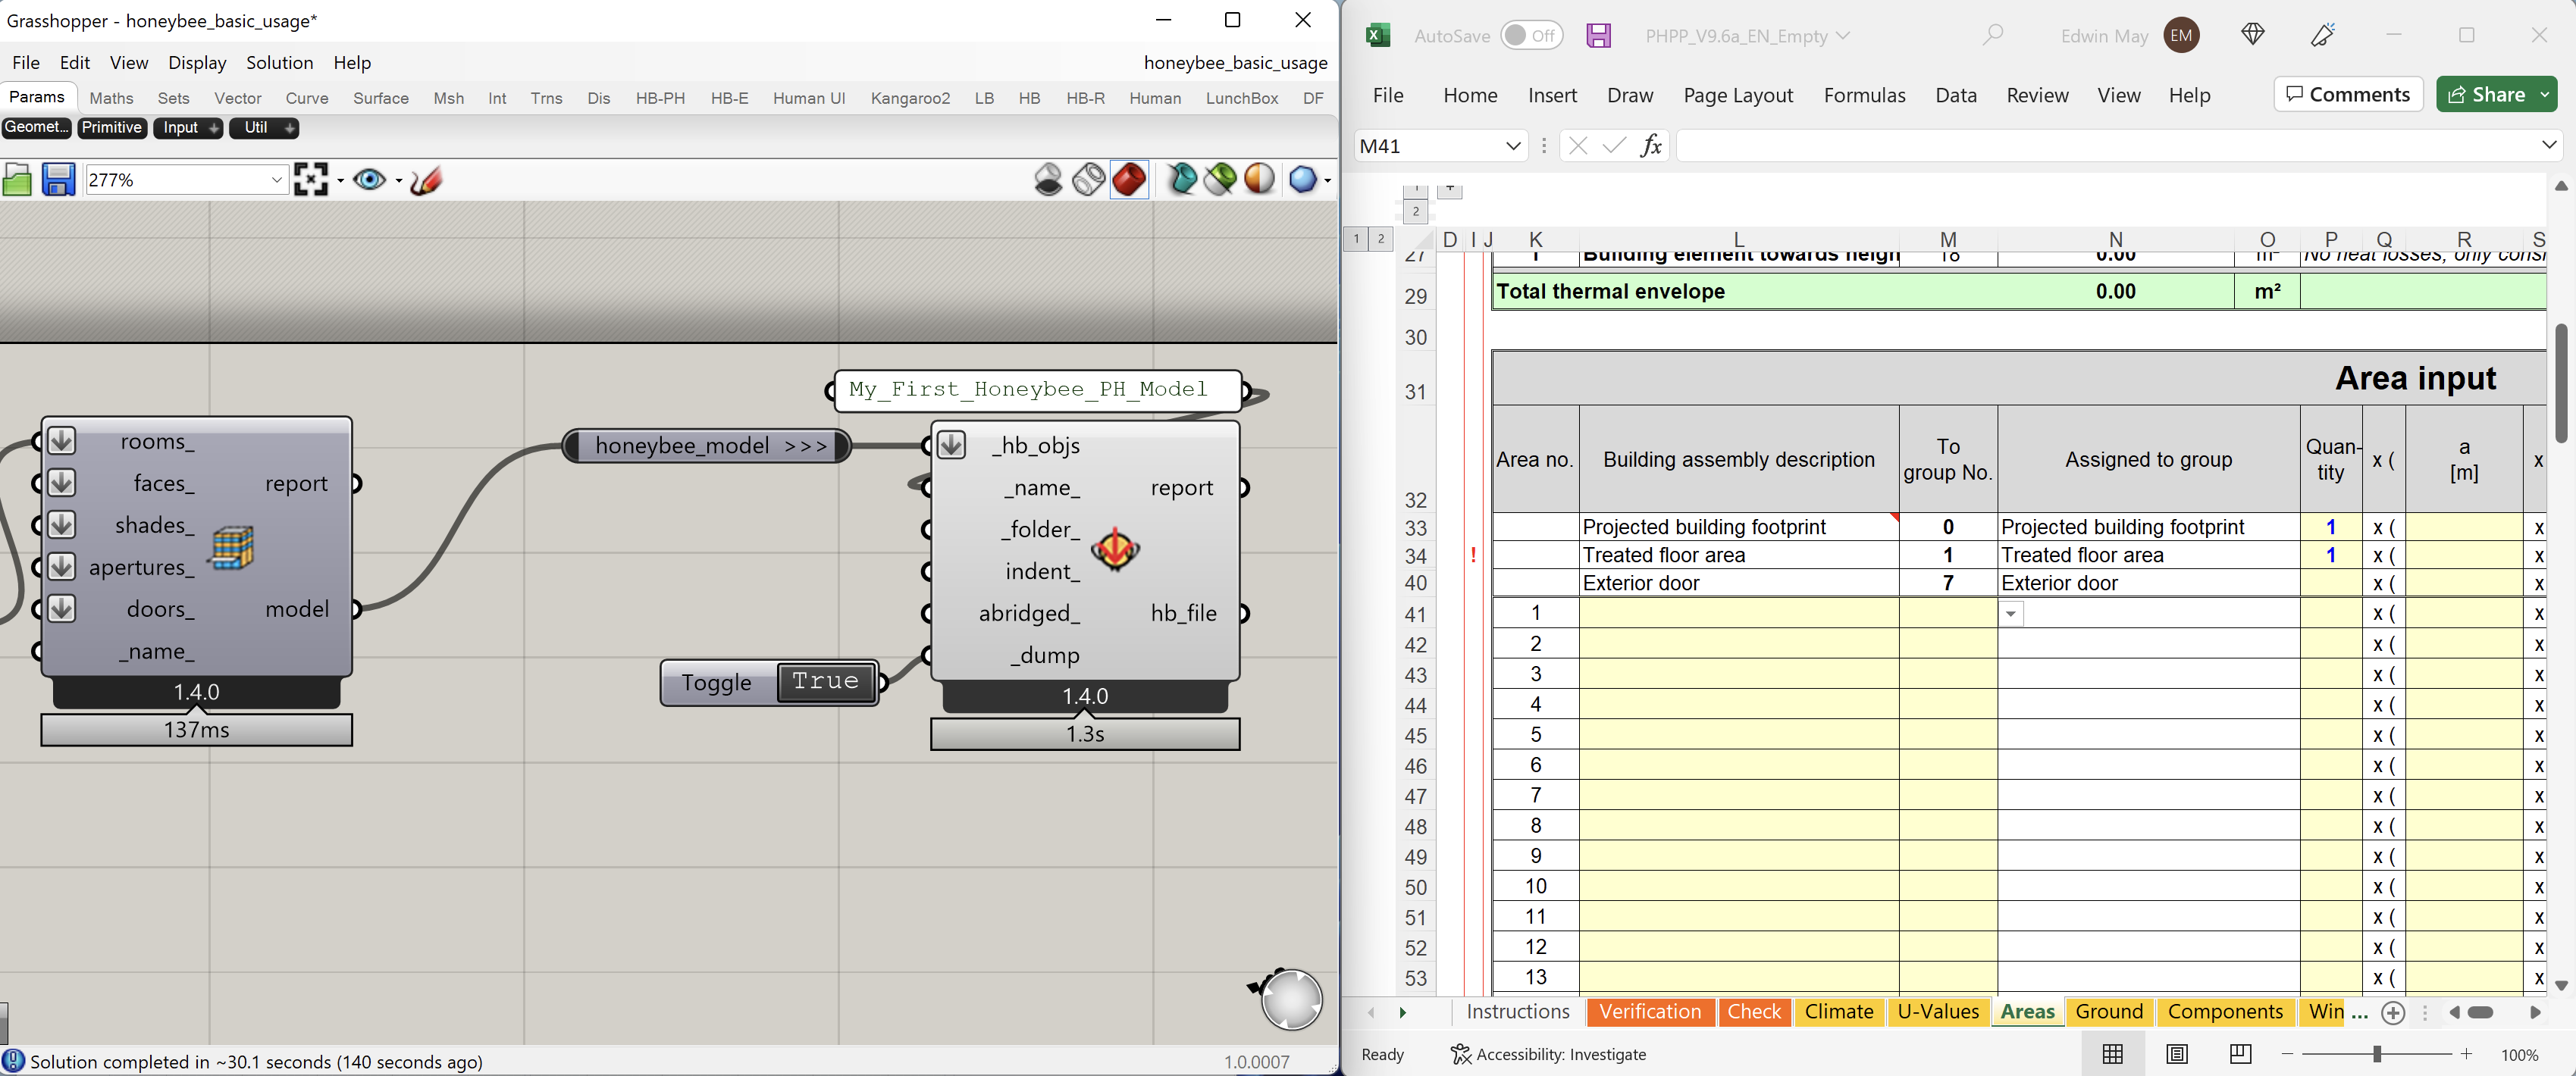Open a Grasshopper file with the open folder icon
The width and height of the screenshot is (2576, 1076).
[18, 180]
